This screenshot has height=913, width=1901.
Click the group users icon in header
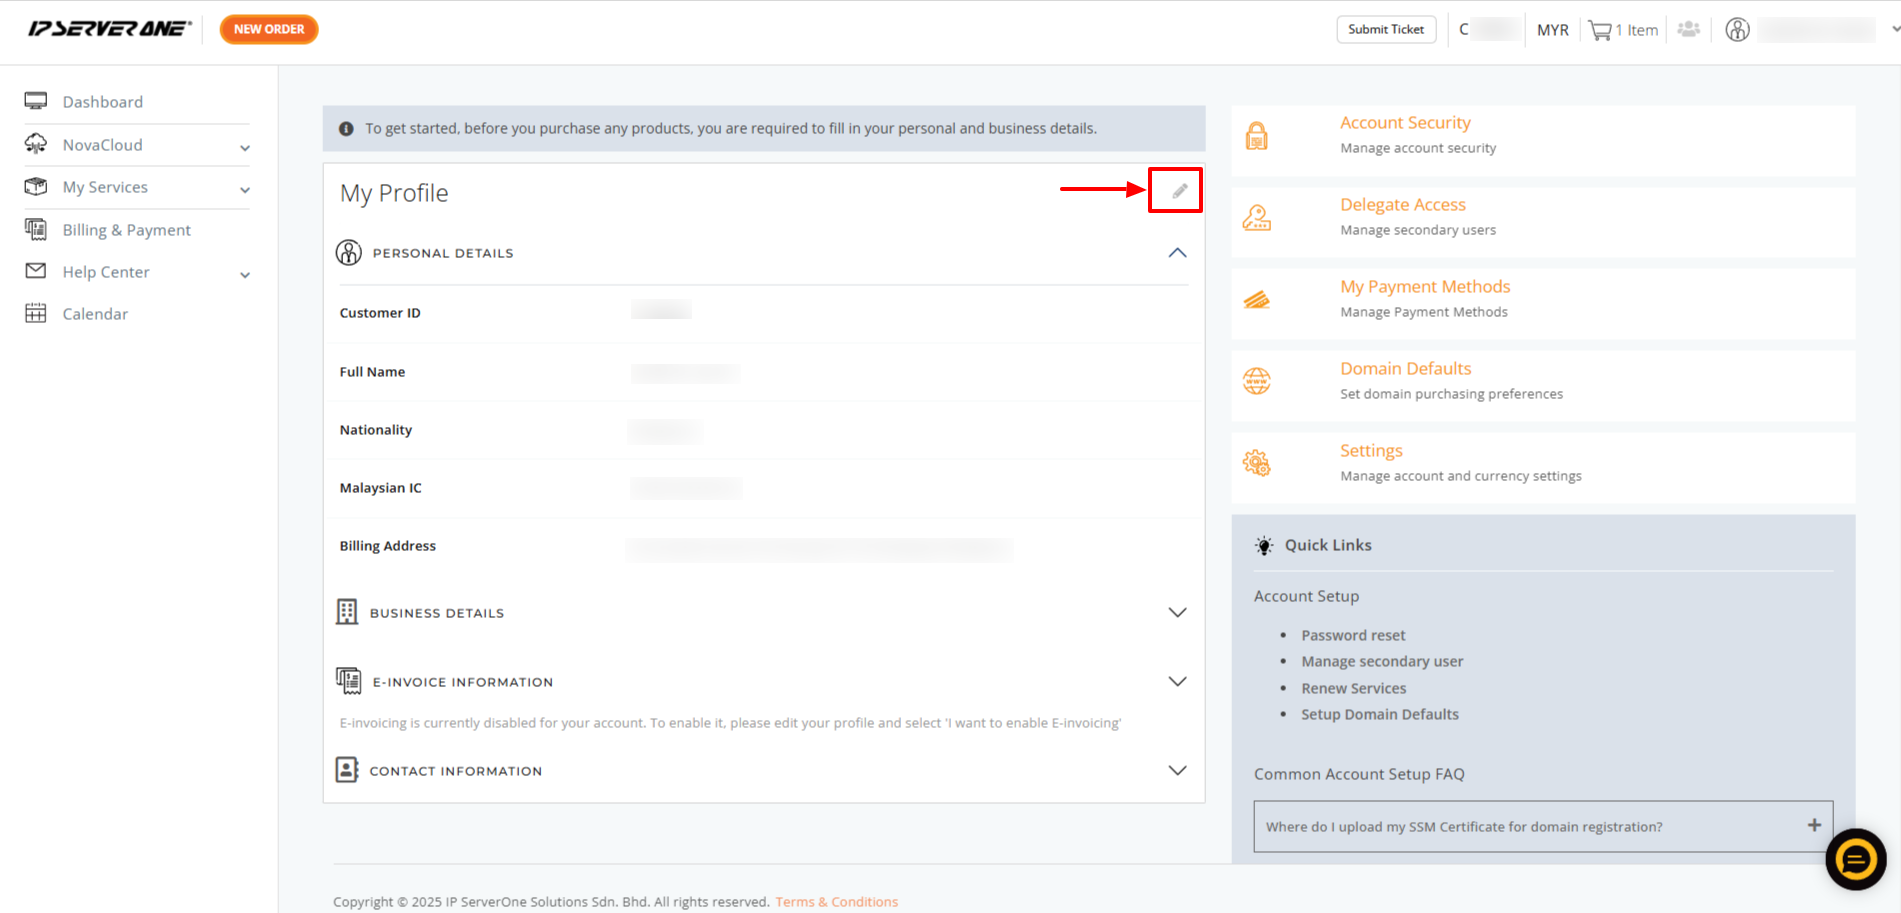1689,29
